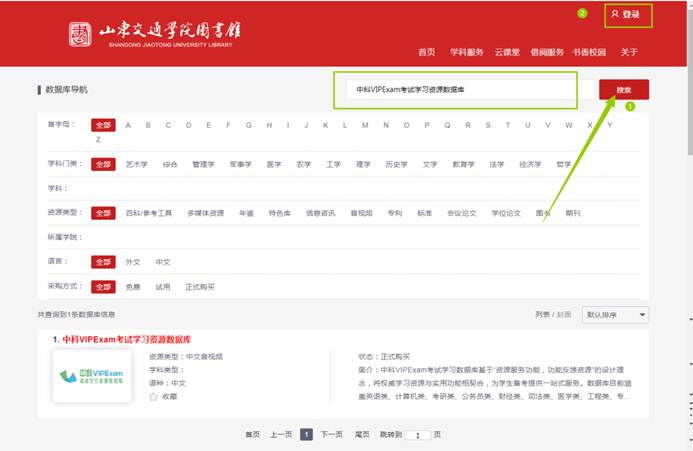
Task: Click the VIPExam database logo thumbnail
Action: 92,376
